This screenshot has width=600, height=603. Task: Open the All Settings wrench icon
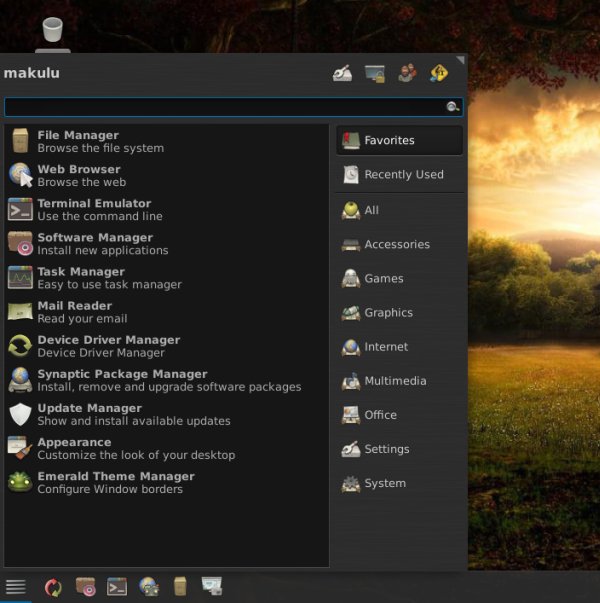click(x=342, y=73)
